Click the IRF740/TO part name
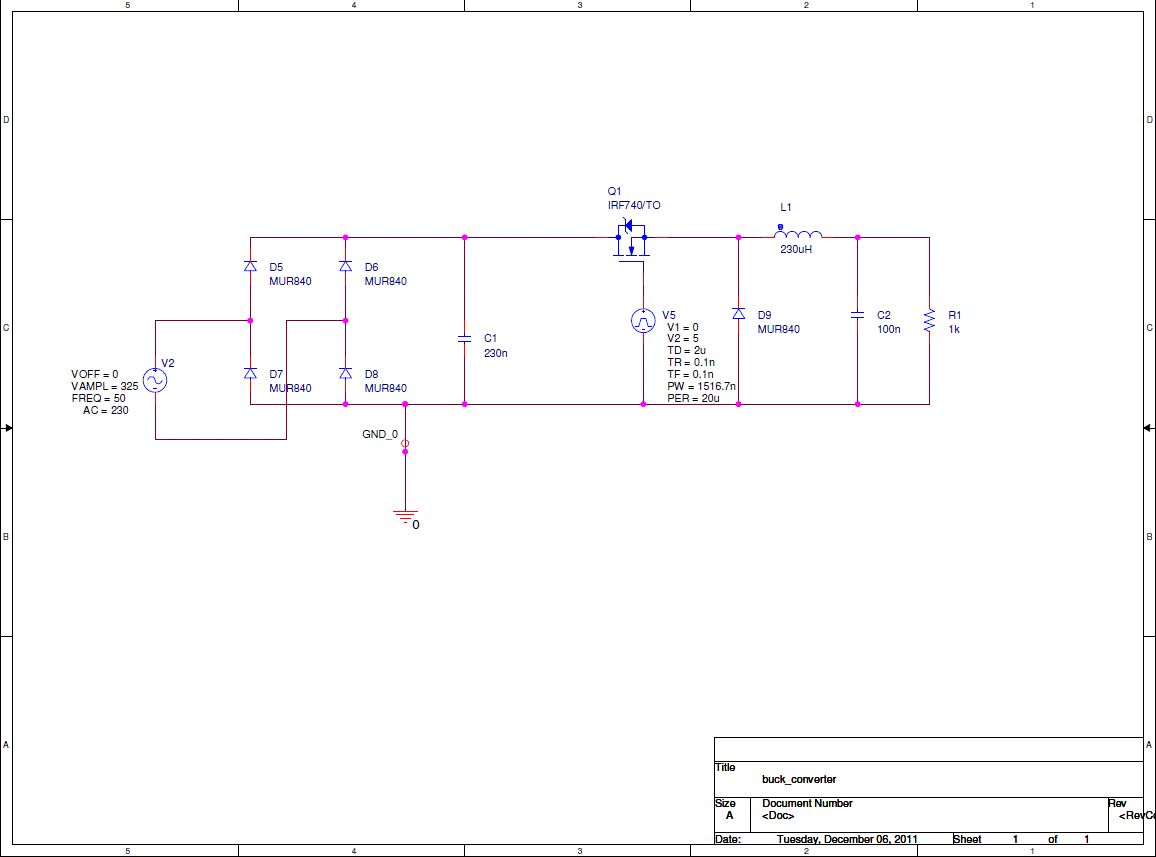1156x857 pixels. 634,206
